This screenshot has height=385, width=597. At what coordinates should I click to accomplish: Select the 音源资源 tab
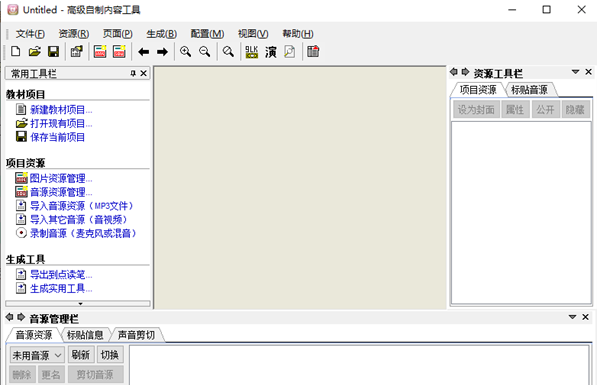point(34,335)
